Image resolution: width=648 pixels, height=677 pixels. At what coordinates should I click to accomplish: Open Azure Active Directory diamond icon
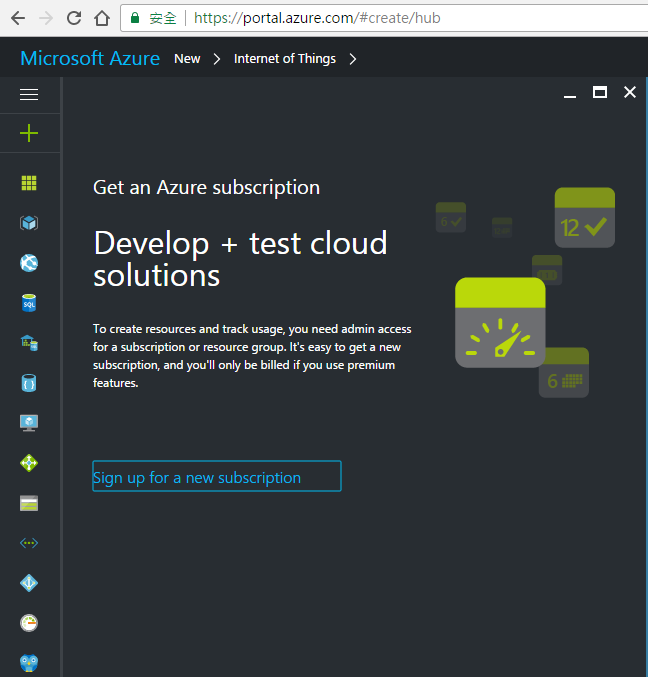[29, 583]
